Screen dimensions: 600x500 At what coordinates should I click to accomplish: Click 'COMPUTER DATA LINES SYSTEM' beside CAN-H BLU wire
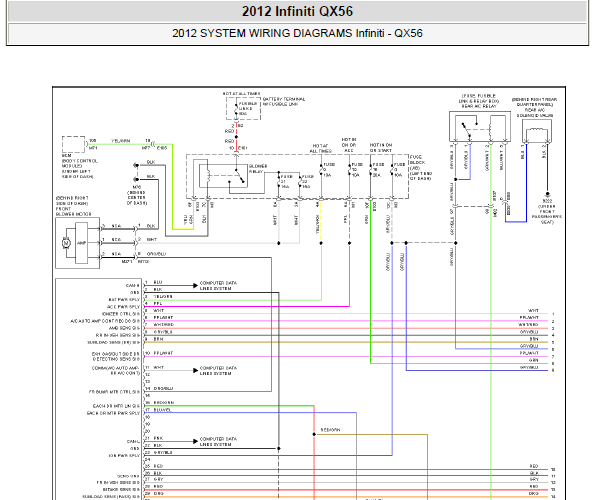pyautogui.click(x=218, y=286)
